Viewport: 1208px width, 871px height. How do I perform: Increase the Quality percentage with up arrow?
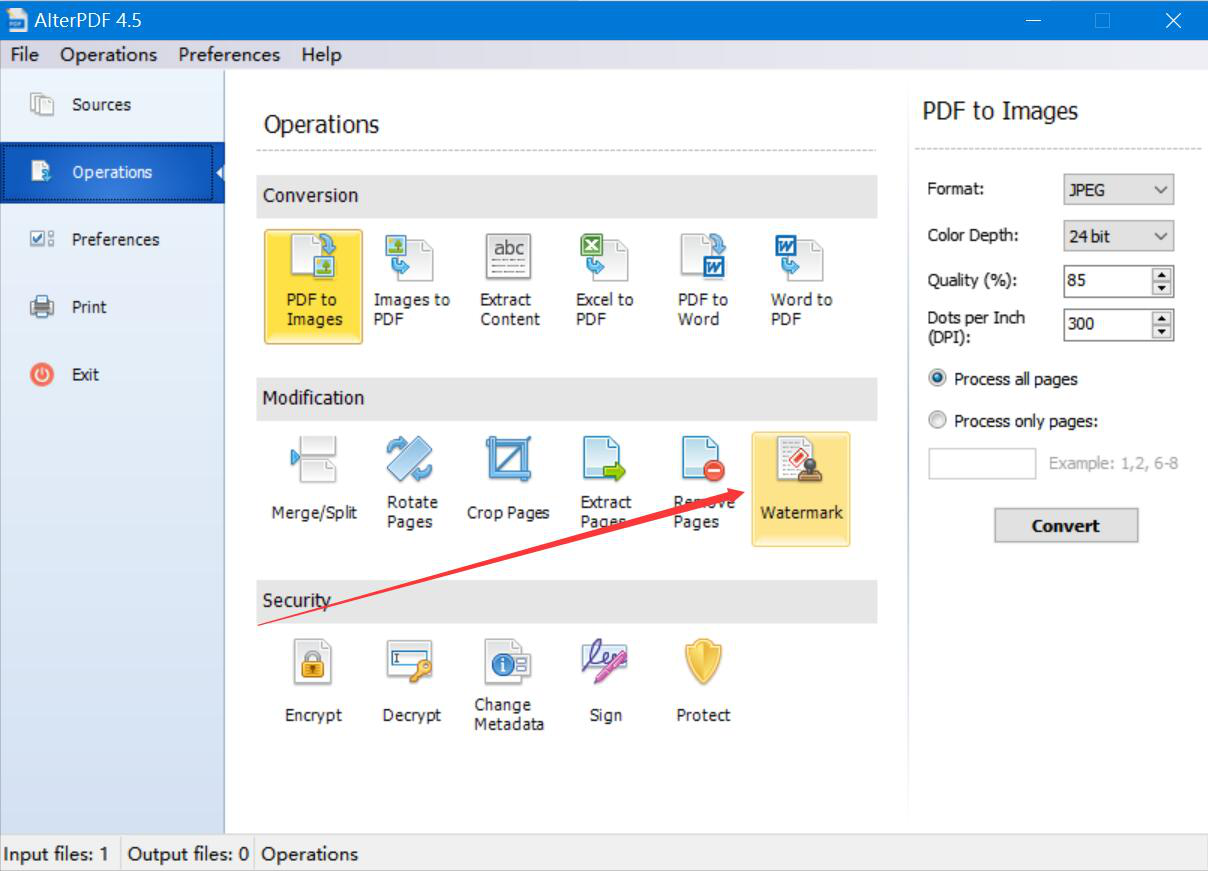click(1161, 275)
